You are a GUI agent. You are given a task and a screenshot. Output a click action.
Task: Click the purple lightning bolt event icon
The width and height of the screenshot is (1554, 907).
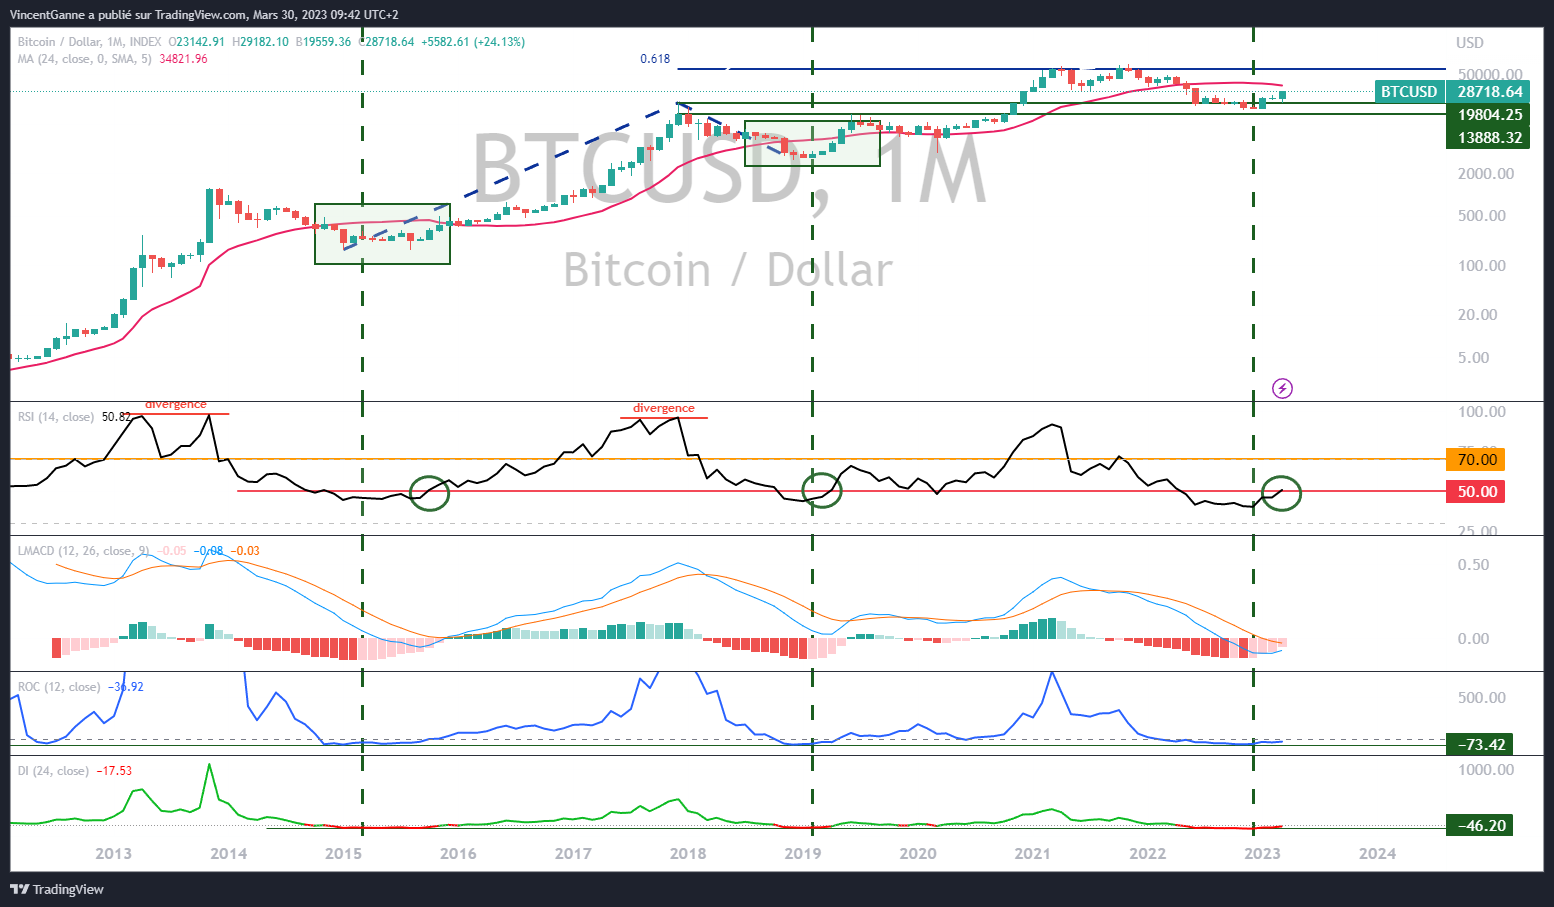(x=1282, y=388)
